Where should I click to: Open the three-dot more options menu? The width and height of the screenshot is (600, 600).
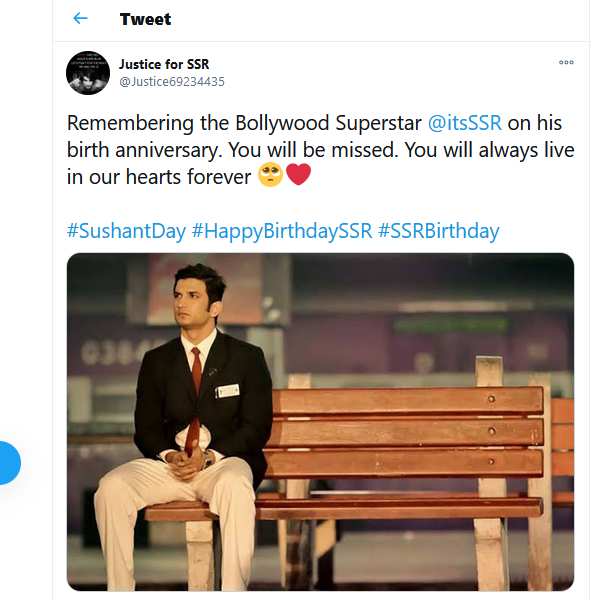(x=566, y=62)
